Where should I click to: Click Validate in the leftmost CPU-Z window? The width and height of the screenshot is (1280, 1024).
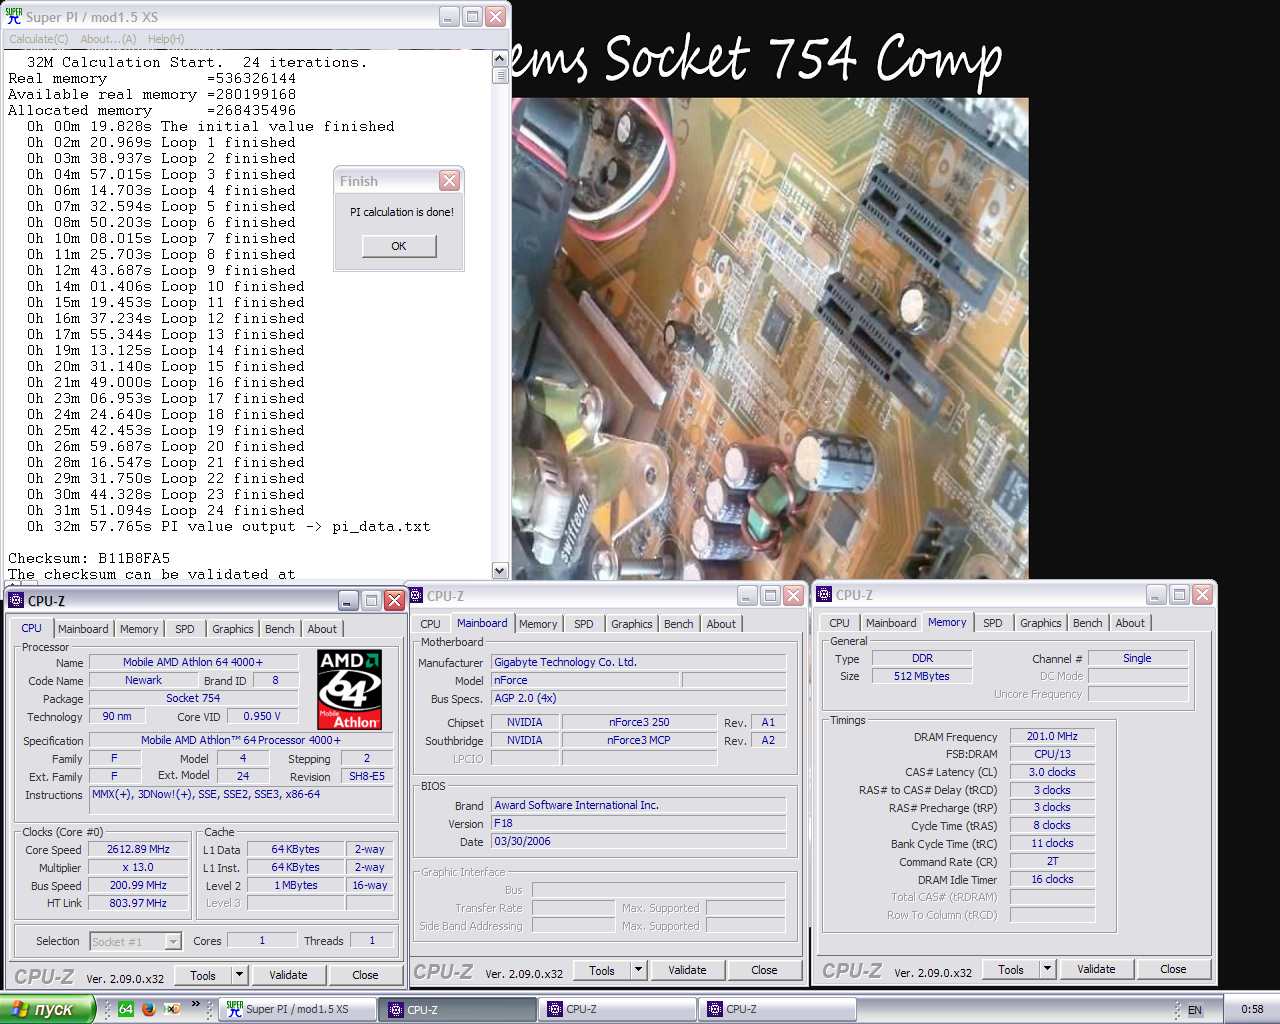pyautogui.click(x=288, y=975)
